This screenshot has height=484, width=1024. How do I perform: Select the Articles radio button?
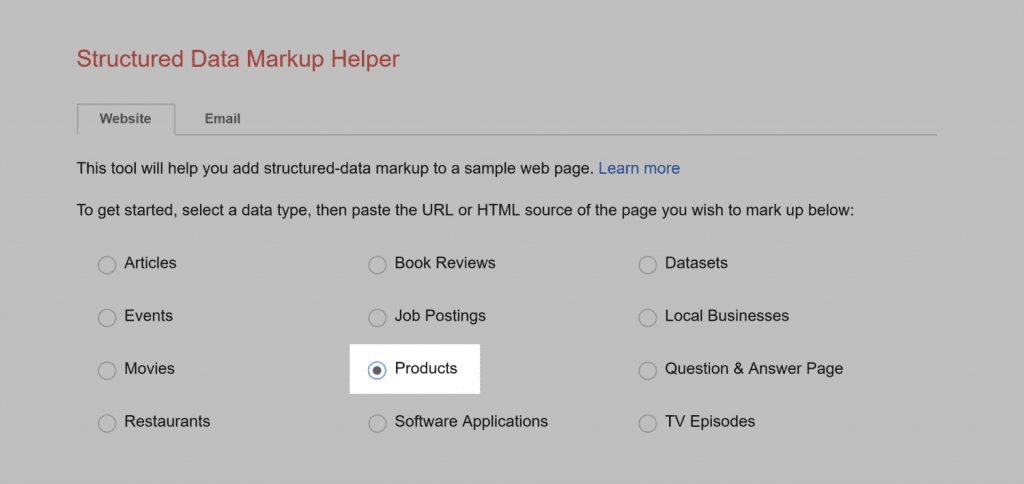(x=107, y=265)
